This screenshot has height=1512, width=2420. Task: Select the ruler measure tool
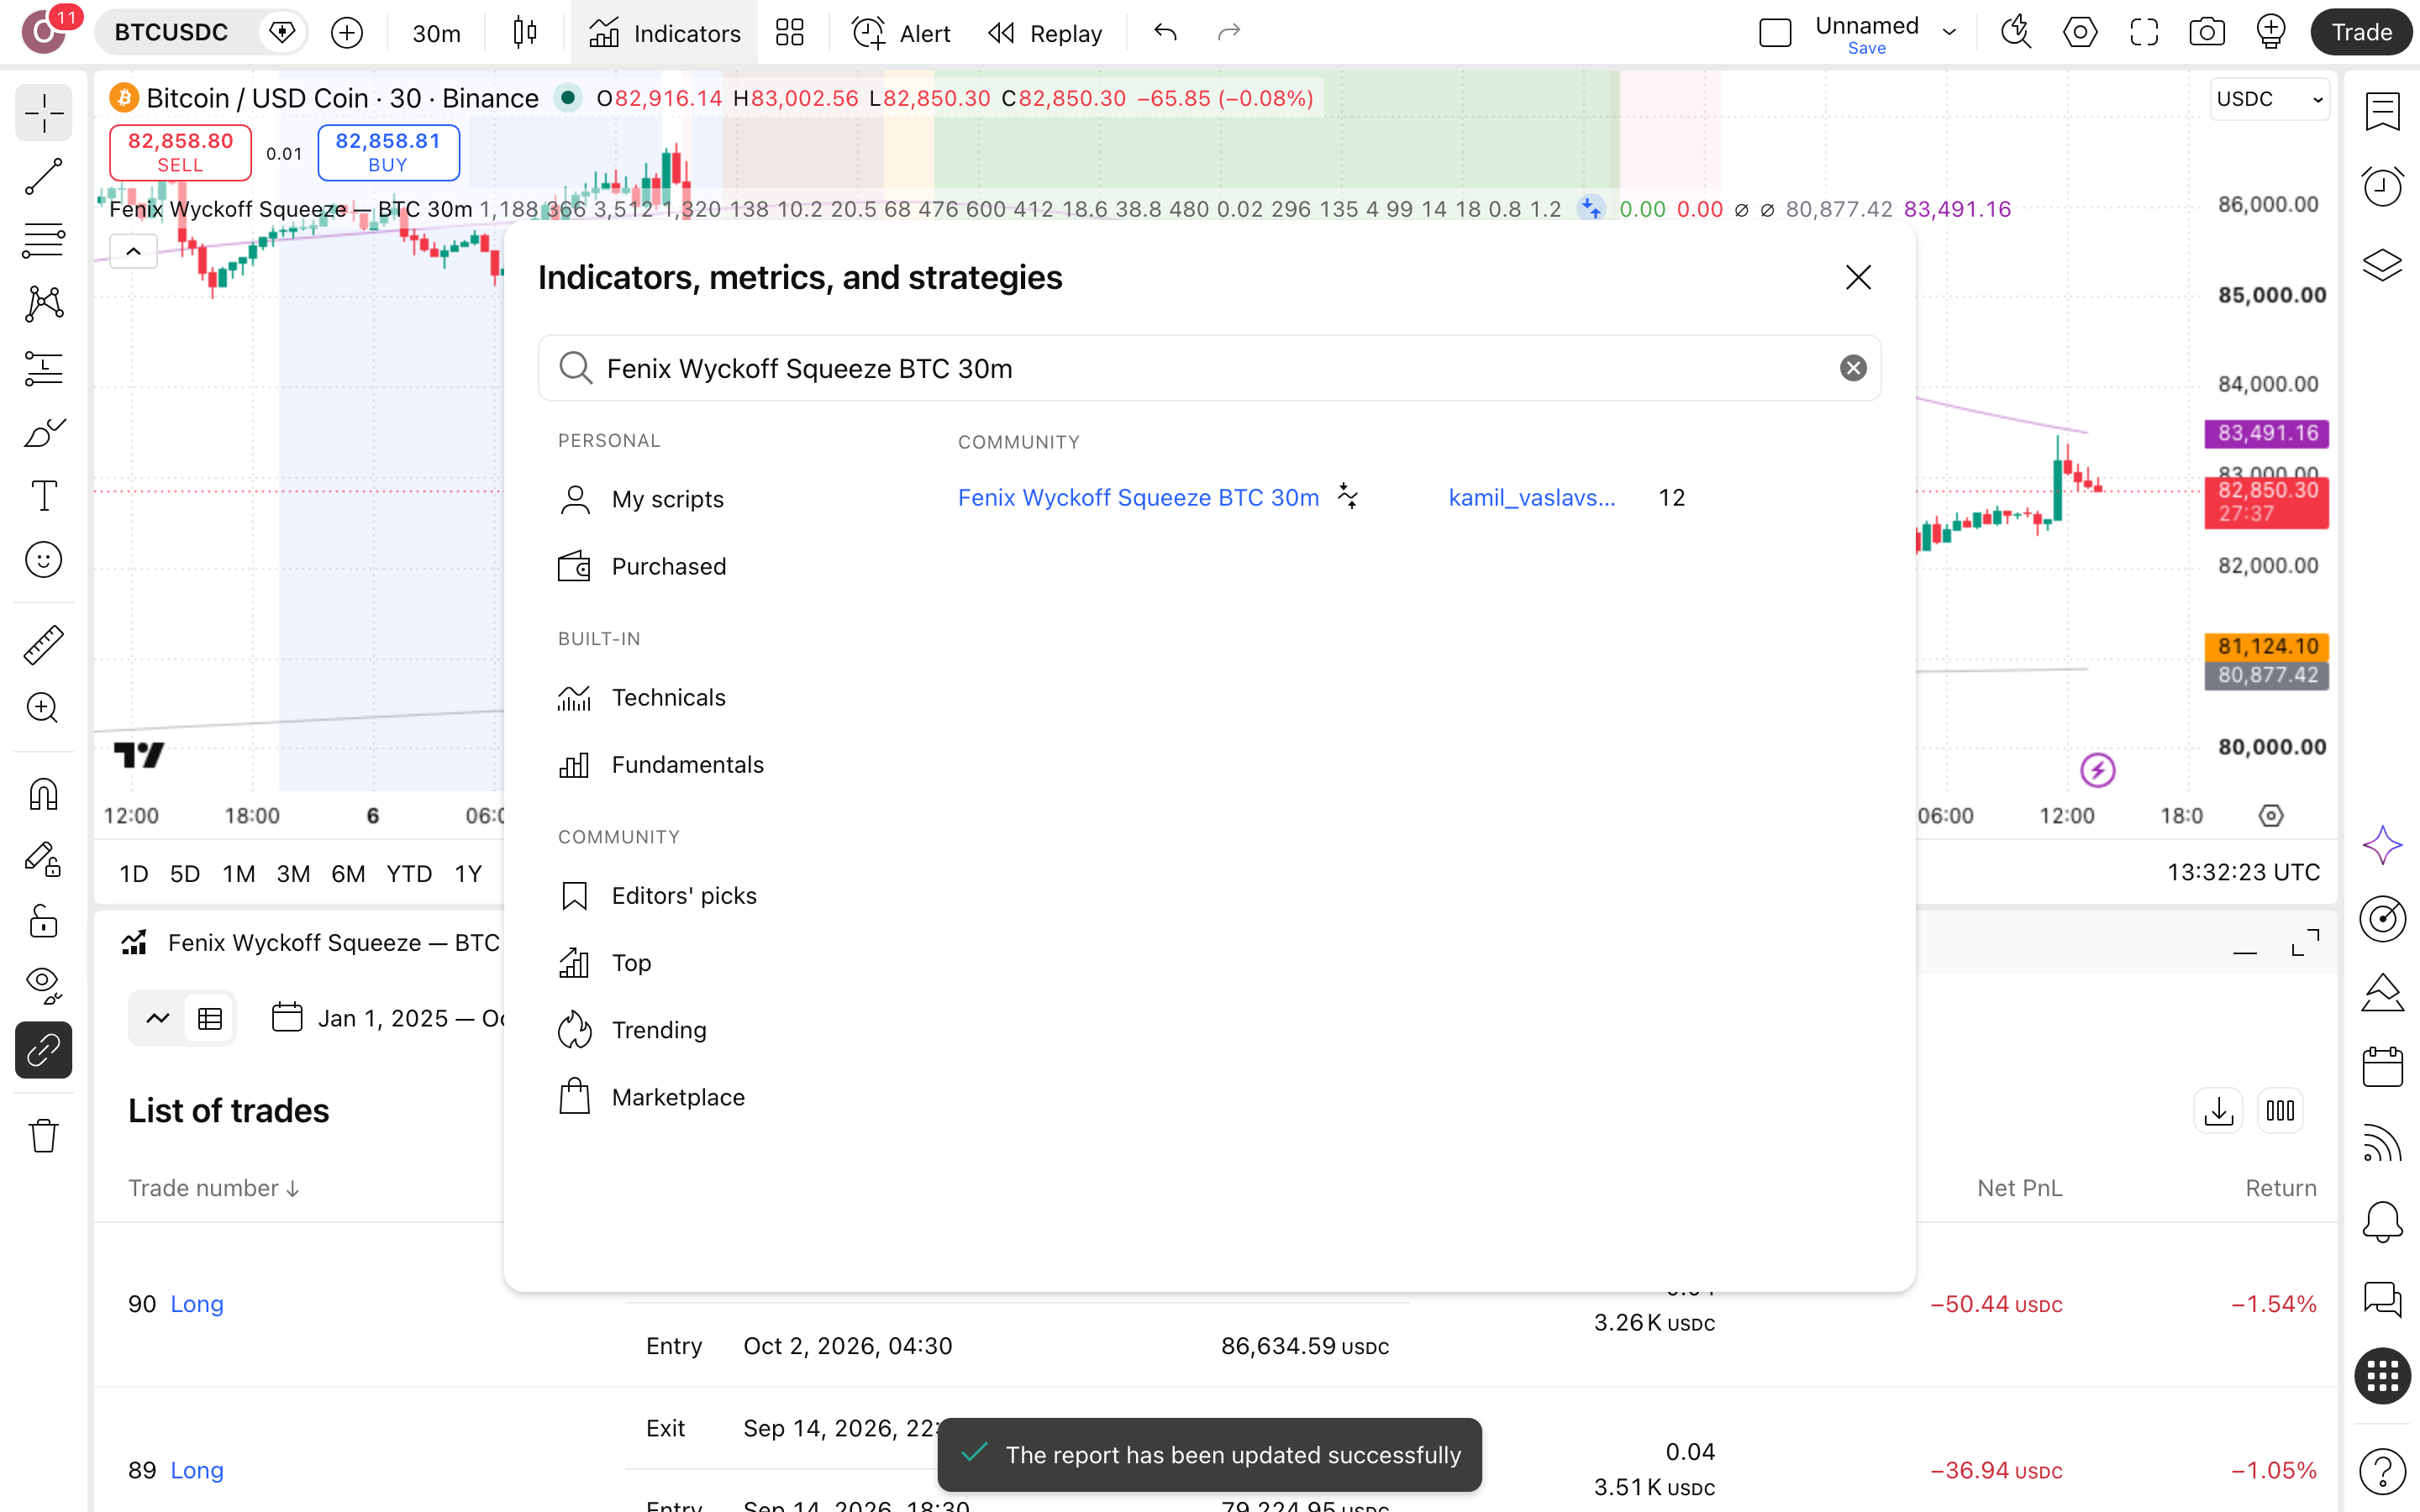click(x=43, y=645)
